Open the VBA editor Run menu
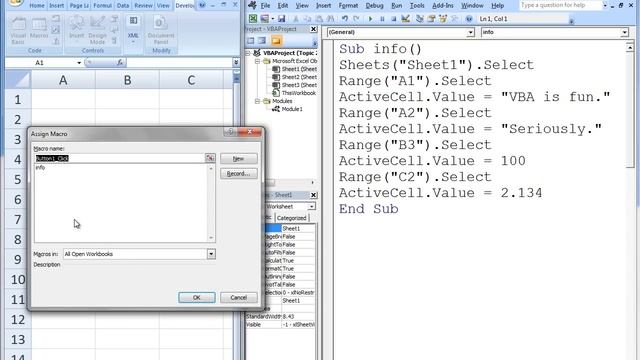The image size is (640, 360). [396, 6]
